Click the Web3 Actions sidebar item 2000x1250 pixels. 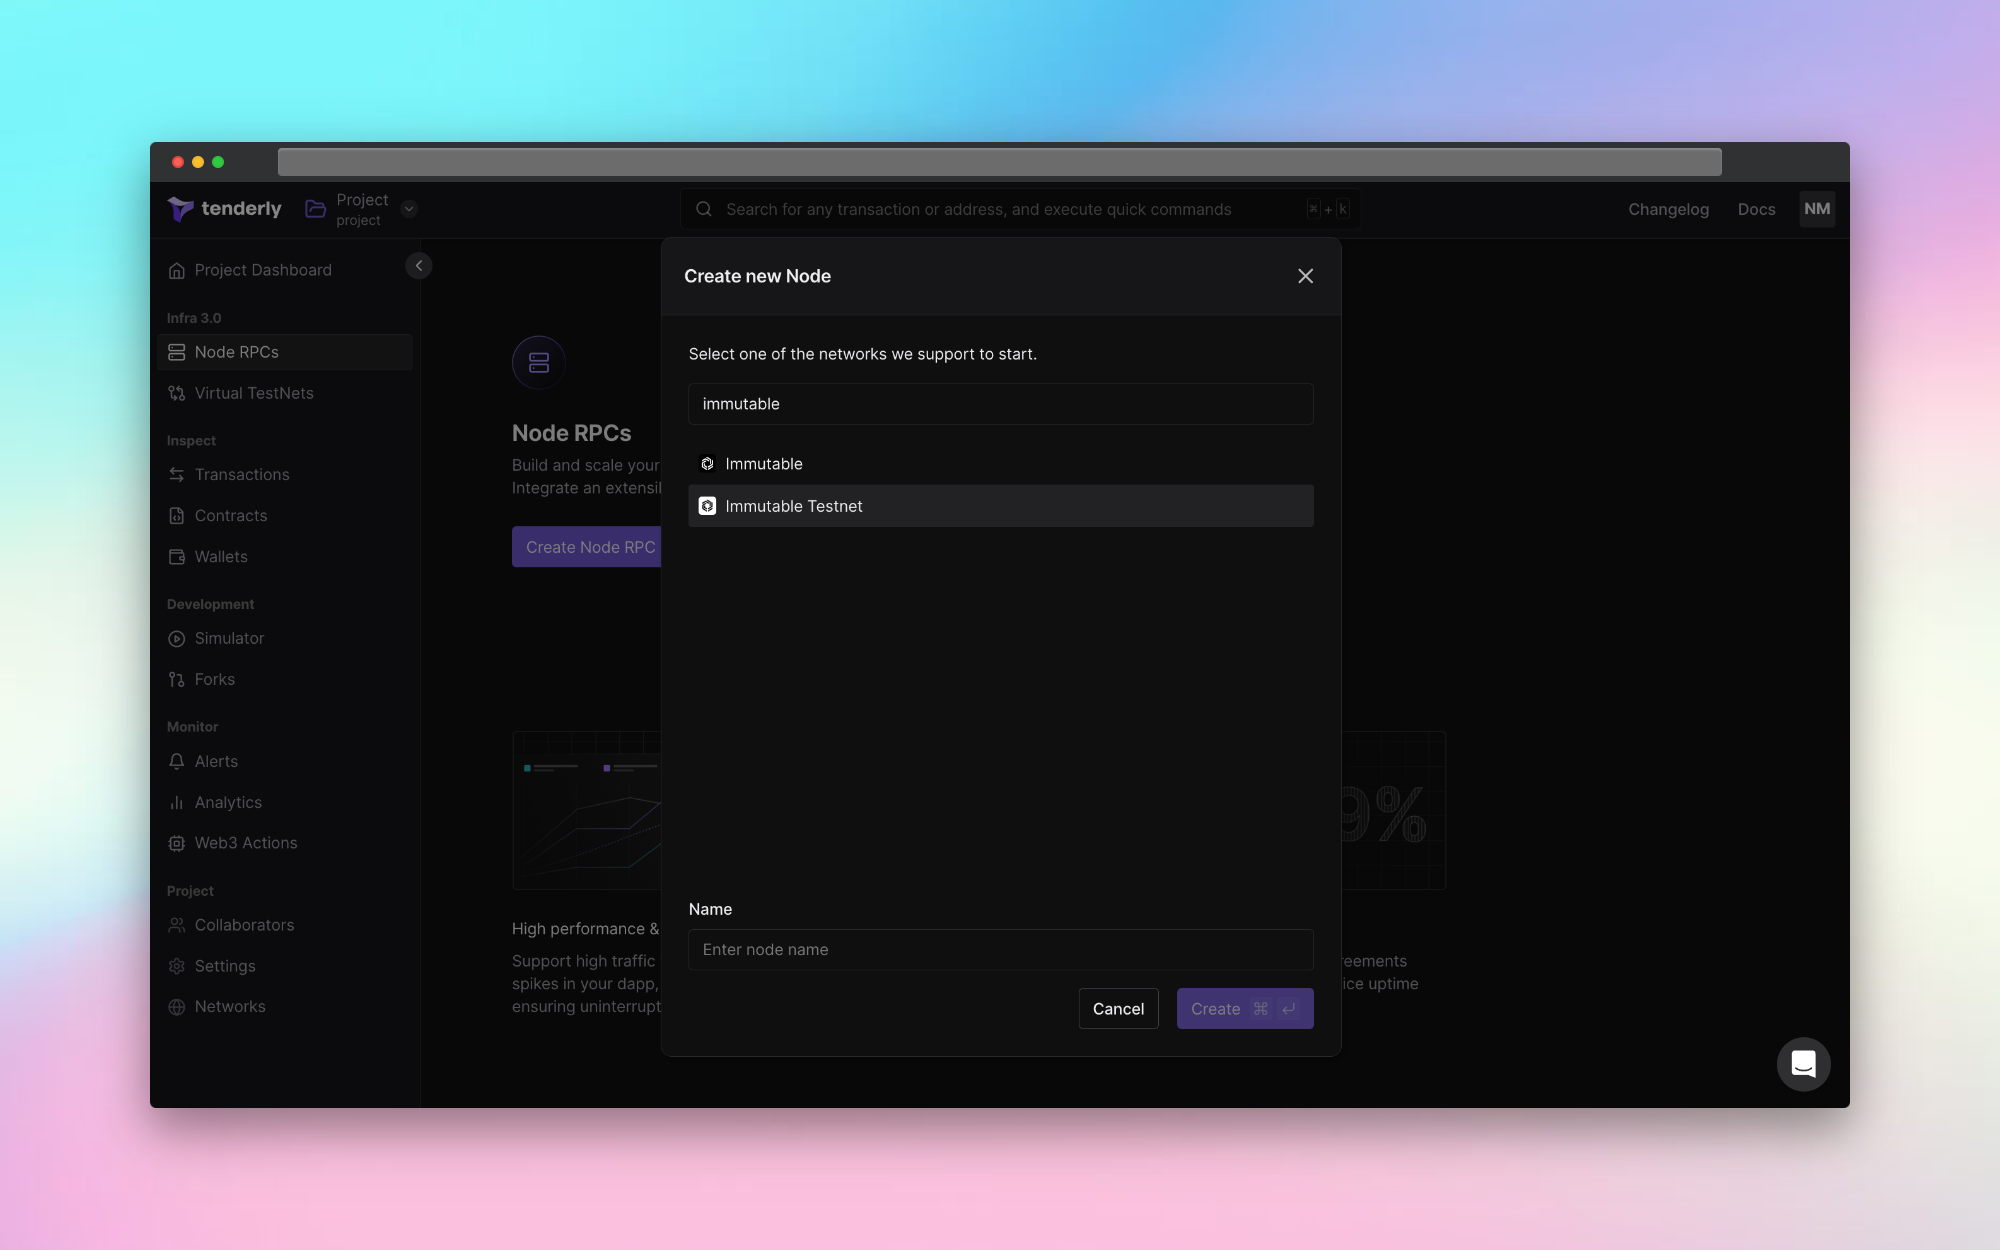pyautogui.click(x=246, y=843)
